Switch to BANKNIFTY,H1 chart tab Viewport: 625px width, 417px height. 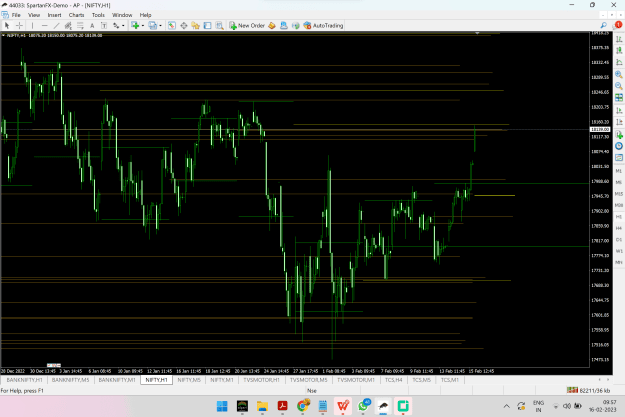point(24,380)
